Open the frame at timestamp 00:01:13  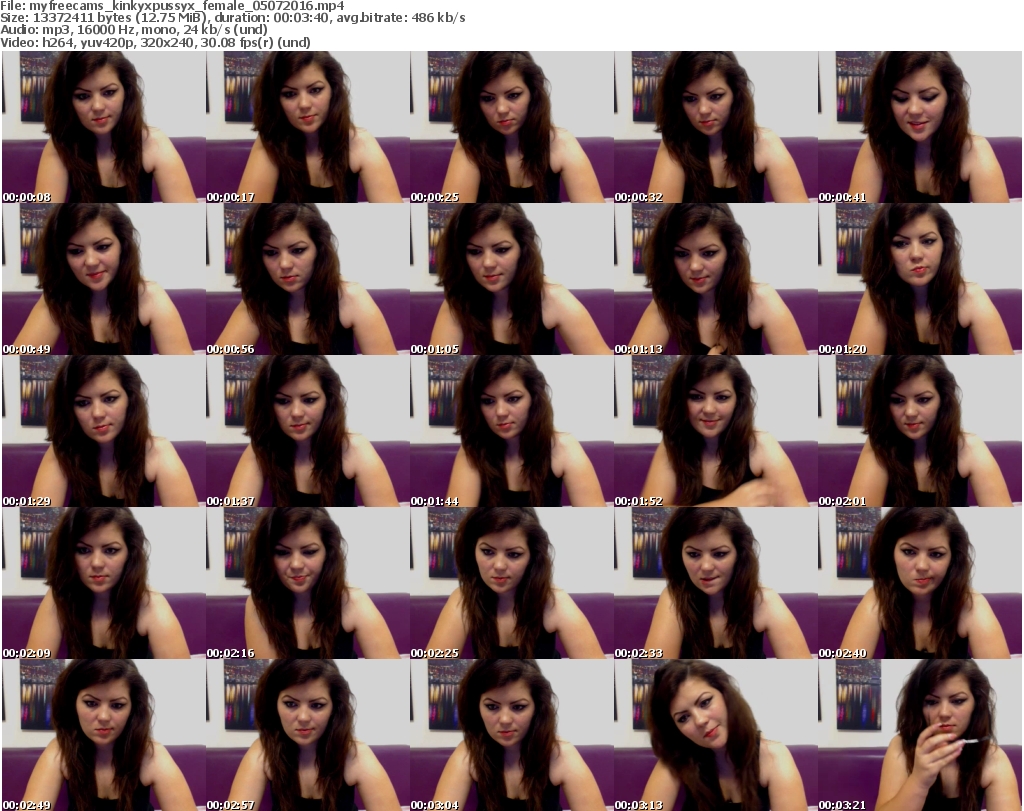(x=716, y=279)
